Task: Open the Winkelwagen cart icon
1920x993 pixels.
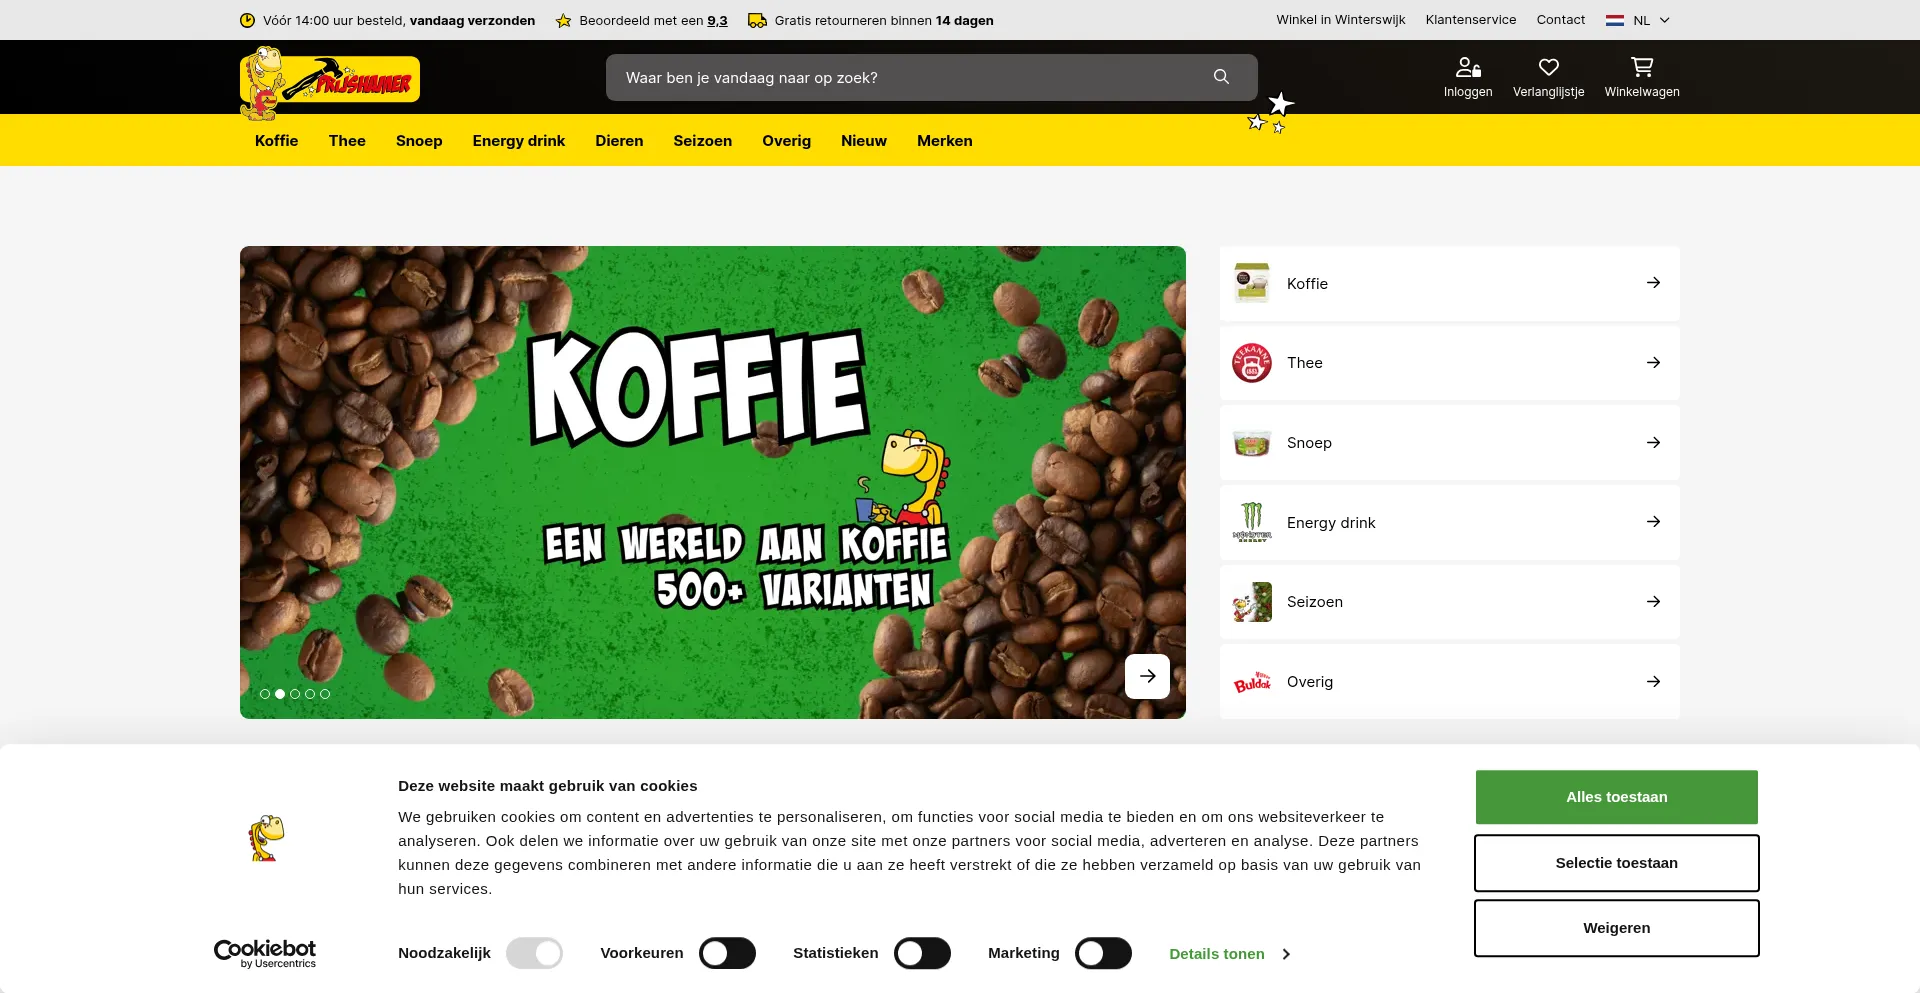Action: (1642, 67)
